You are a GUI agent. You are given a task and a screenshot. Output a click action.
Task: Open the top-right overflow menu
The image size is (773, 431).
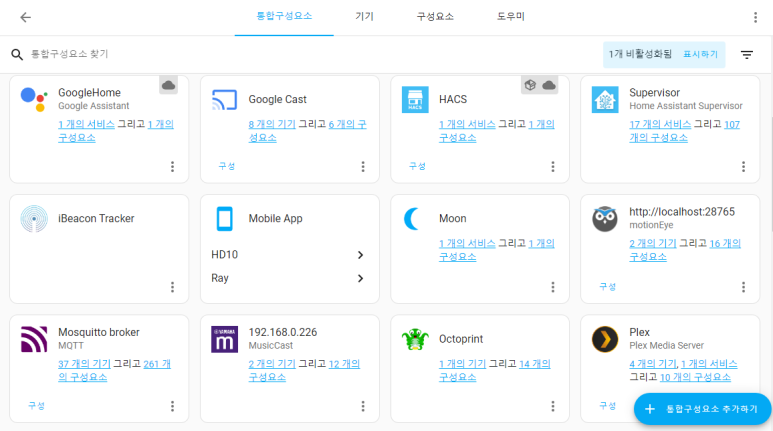755,17
